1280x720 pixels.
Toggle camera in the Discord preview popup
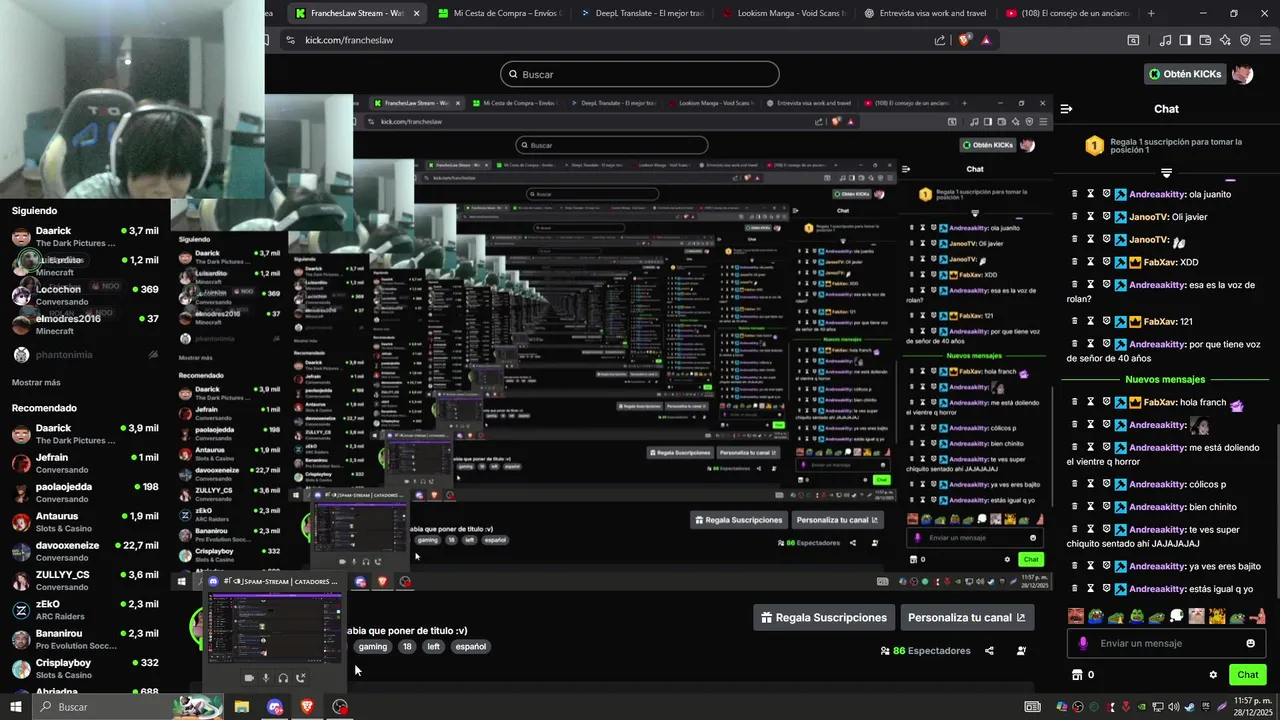249,678
